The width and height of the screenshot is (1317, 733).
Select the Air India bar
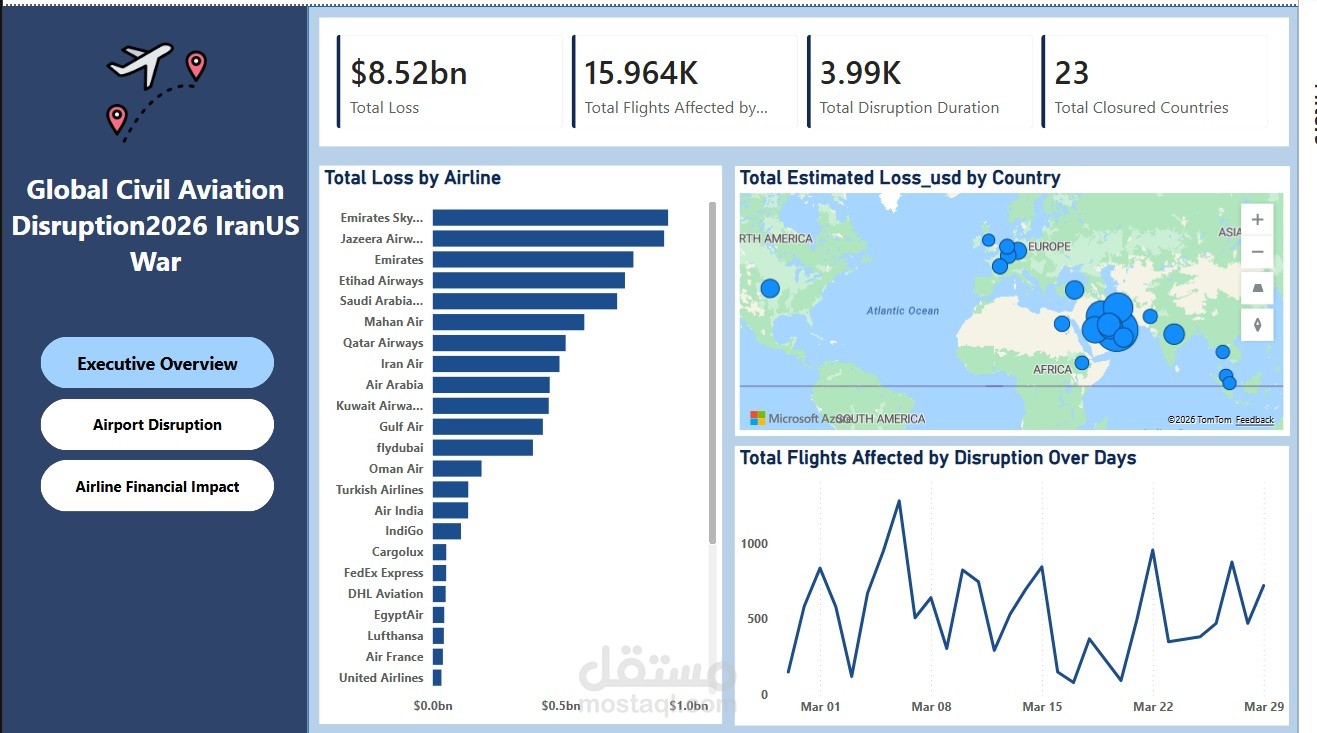coord(450,511)
